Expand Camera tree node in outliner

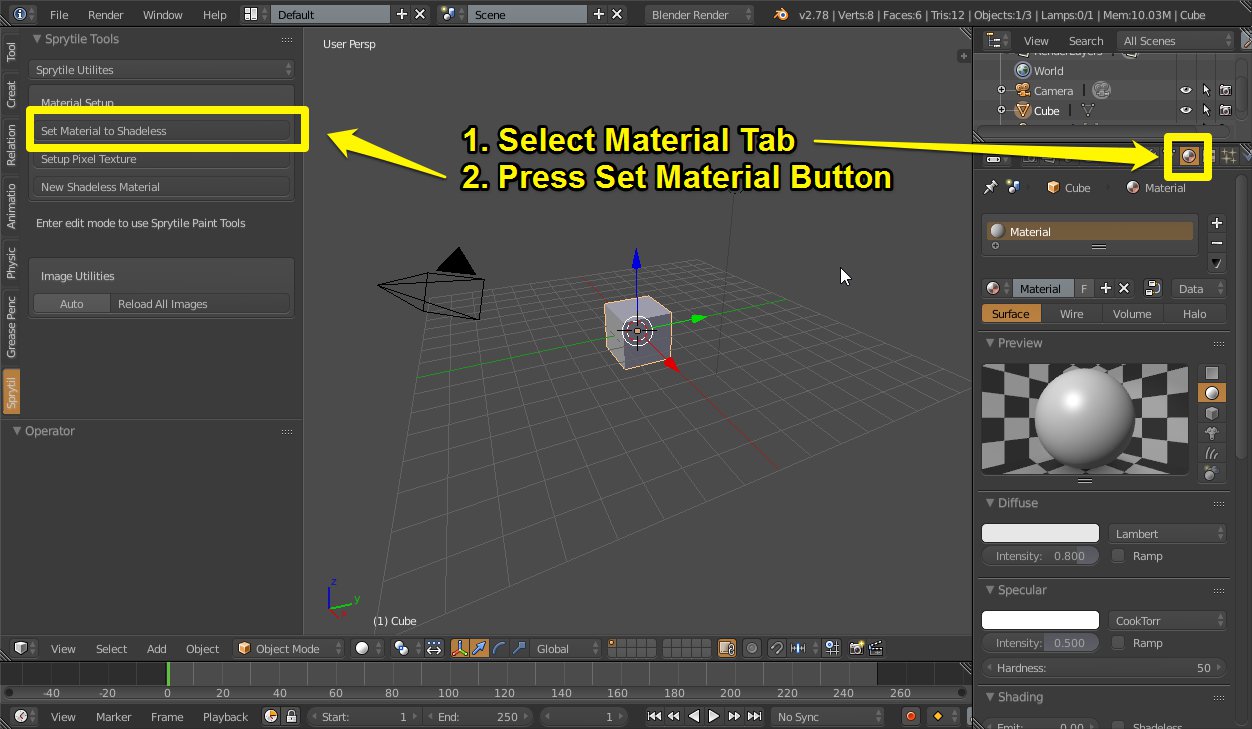coord(1001,91)
